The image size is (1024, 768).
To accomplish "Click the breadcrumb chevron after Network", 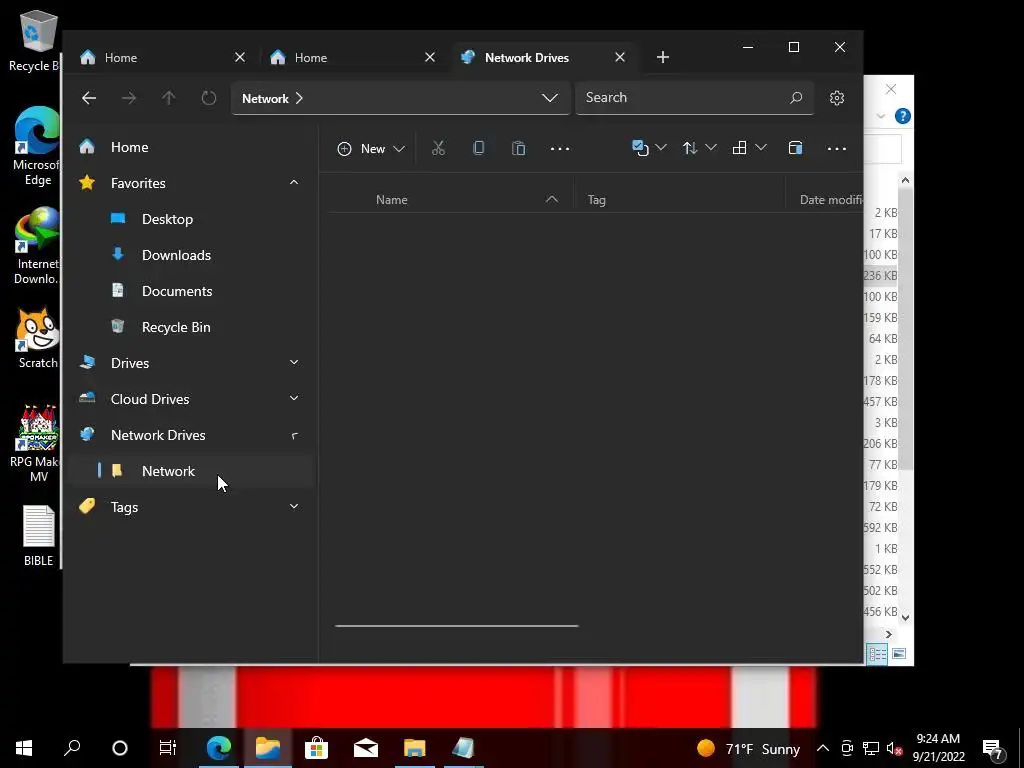I will pyautogui.click(x=299, y=98).
